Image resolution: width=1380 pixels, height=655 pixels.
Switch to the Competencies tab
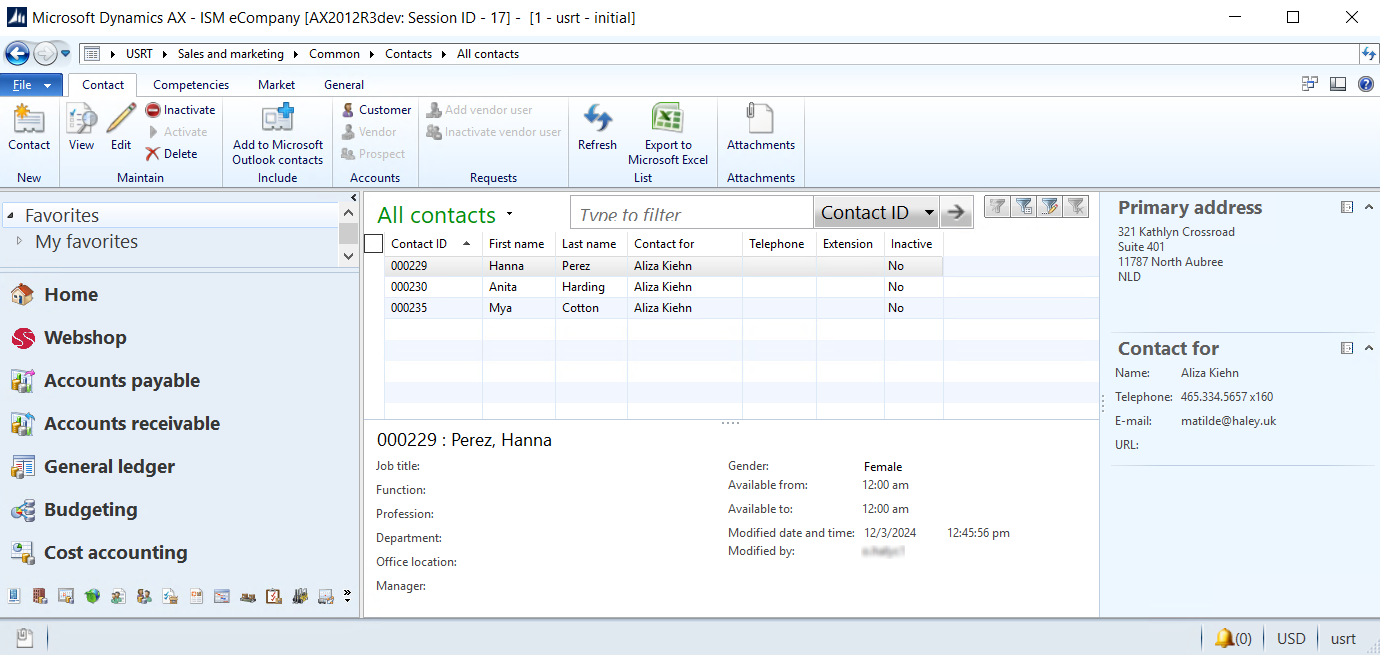[191, 85]
